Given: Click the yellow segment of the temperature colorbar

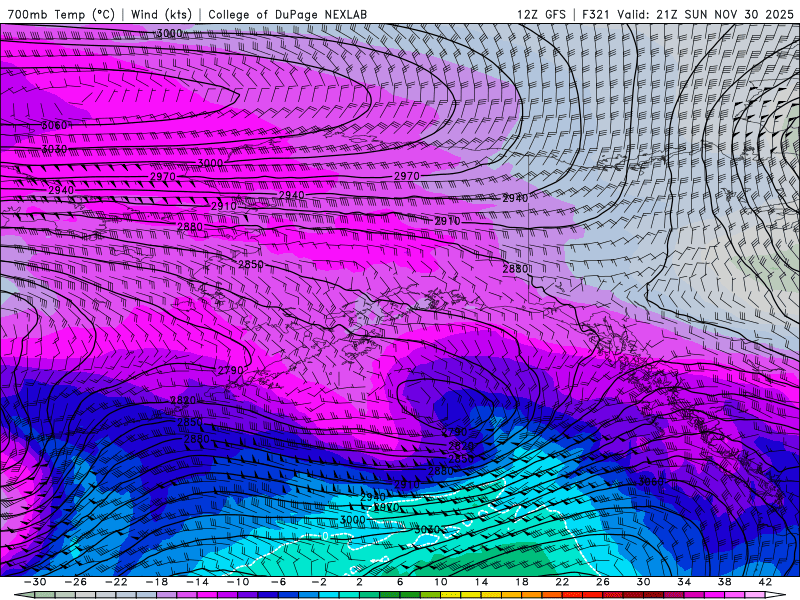Looking at the screenshot, I should click(471, 595).
